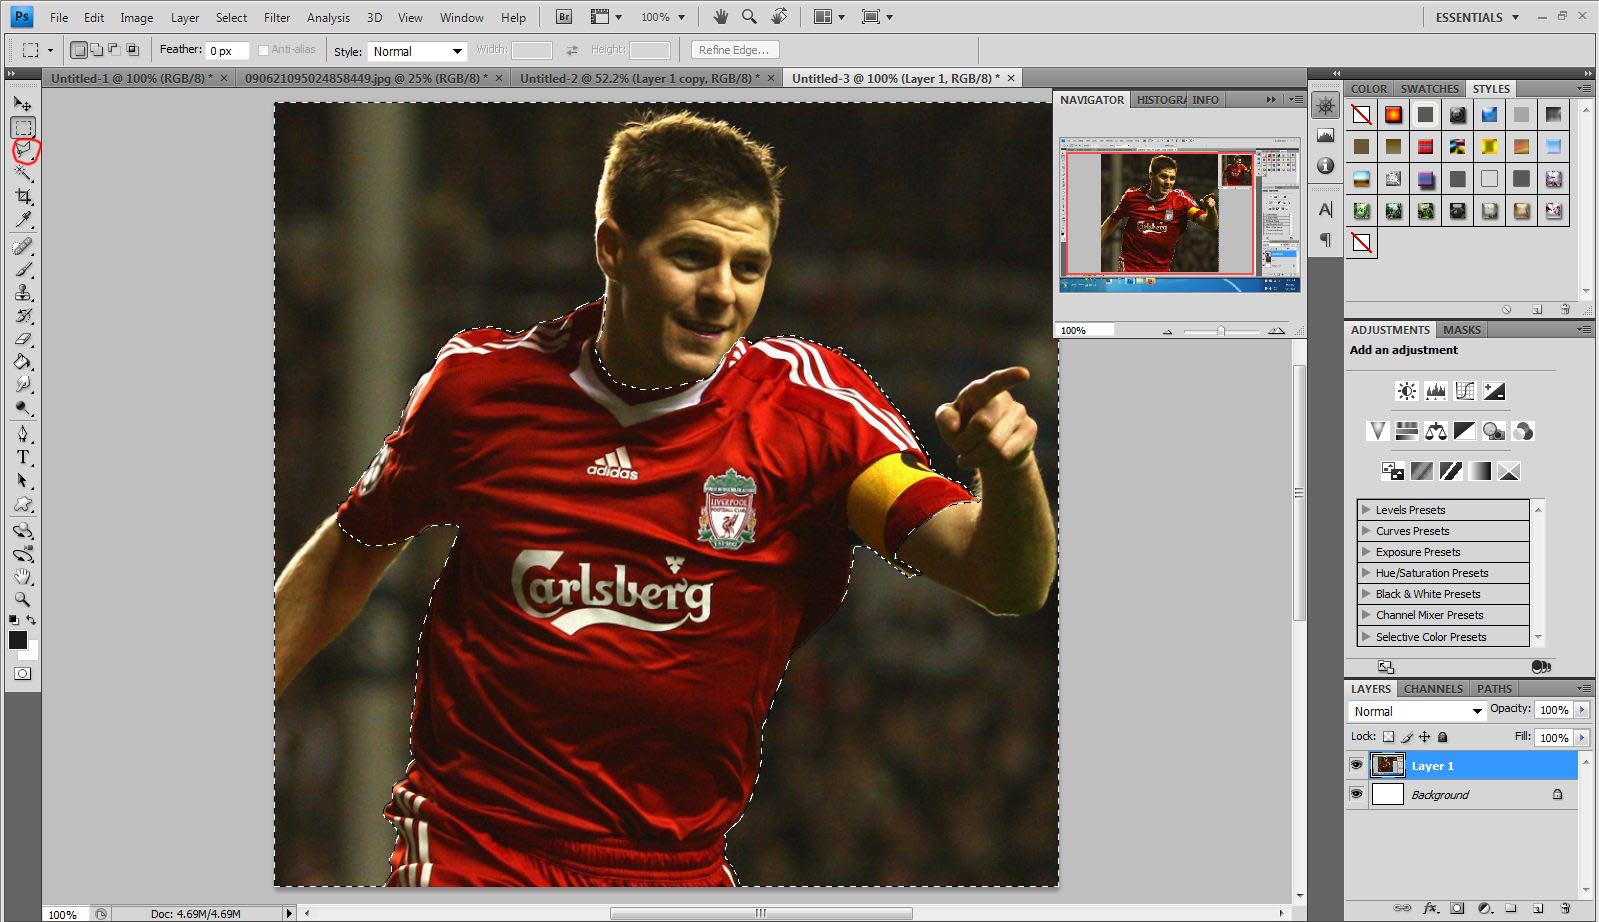Switch to the Swatches tab
1599x922 pixels.
(1429, 89)
